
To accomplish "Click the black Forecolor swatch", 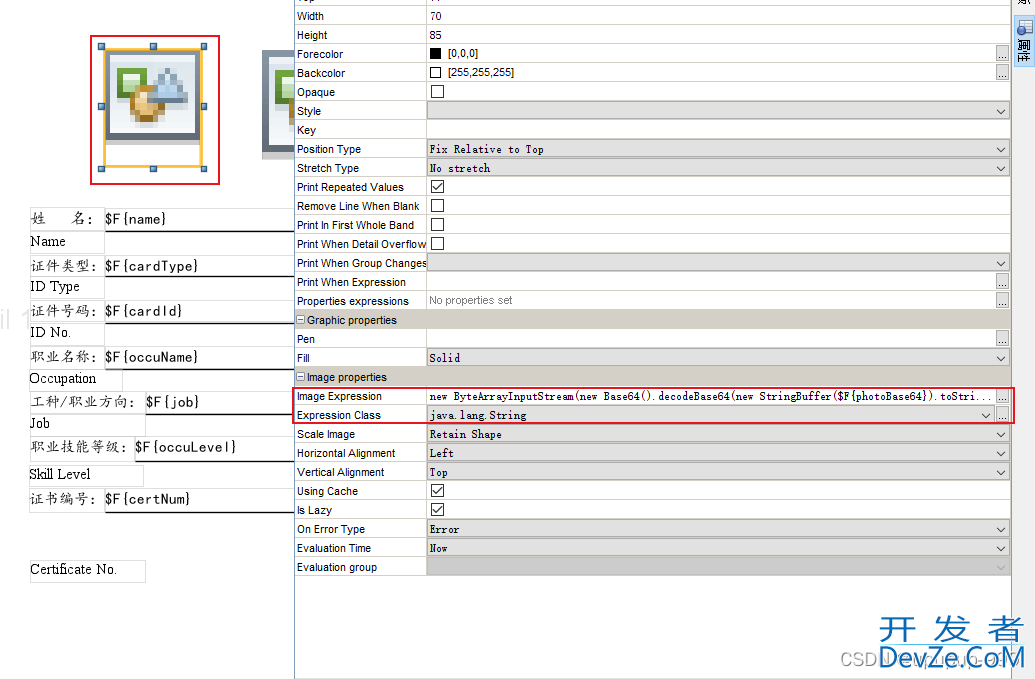I will 436,53.
